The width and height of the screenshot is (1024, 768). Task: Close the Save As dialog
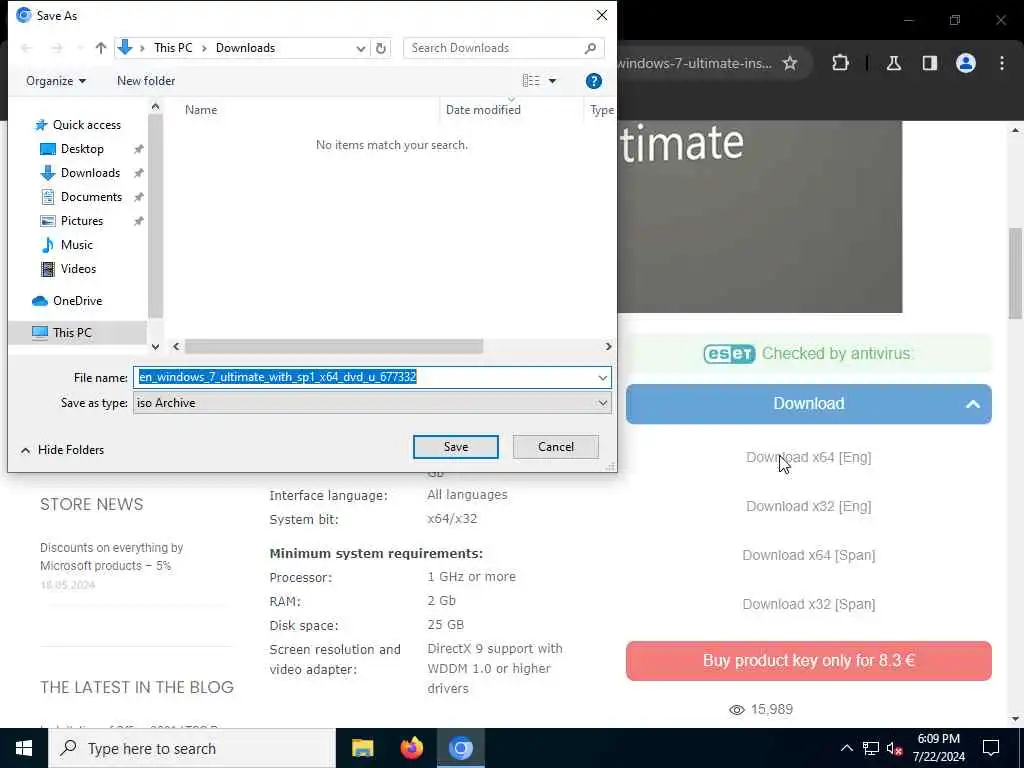[x=601, y=15]
